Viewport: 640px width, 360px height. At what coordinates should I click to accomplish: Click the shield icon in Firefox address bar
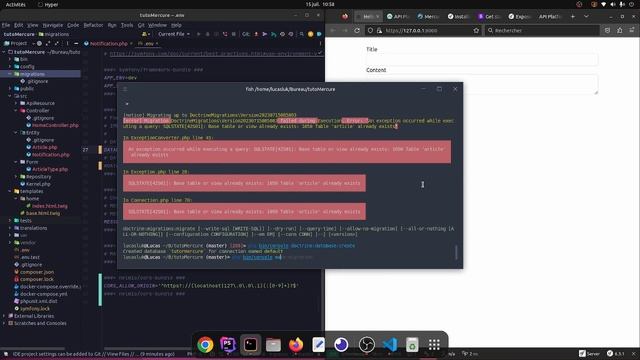click(370, 30)
